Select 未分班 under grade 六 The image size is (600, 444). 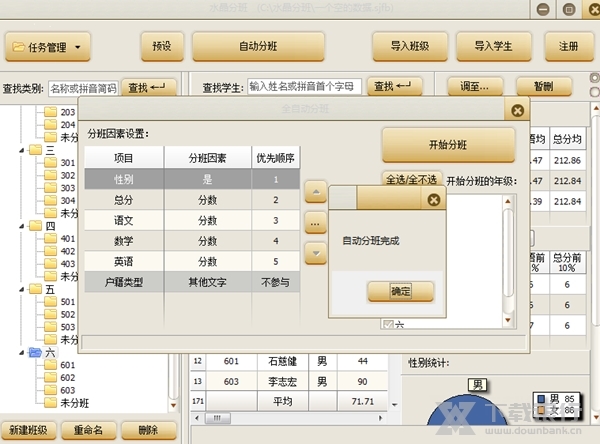pos(75,403)
